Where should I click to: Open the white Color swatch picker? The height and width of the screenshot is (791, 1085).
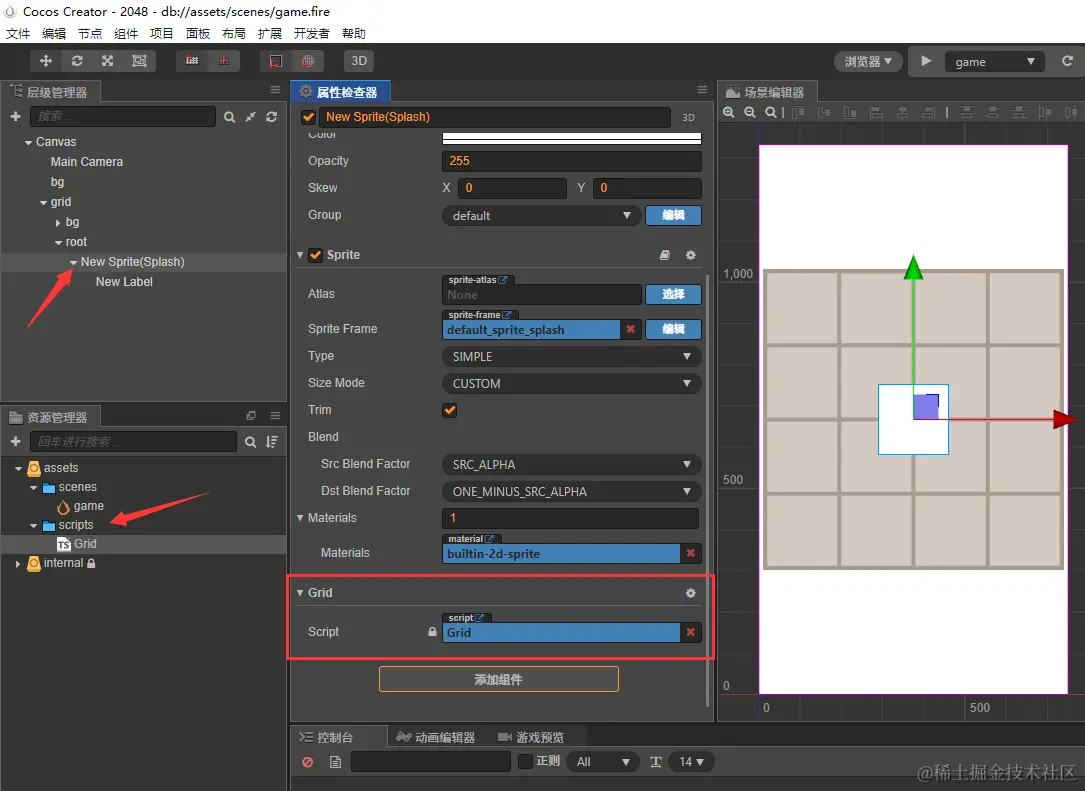point(572,138)
